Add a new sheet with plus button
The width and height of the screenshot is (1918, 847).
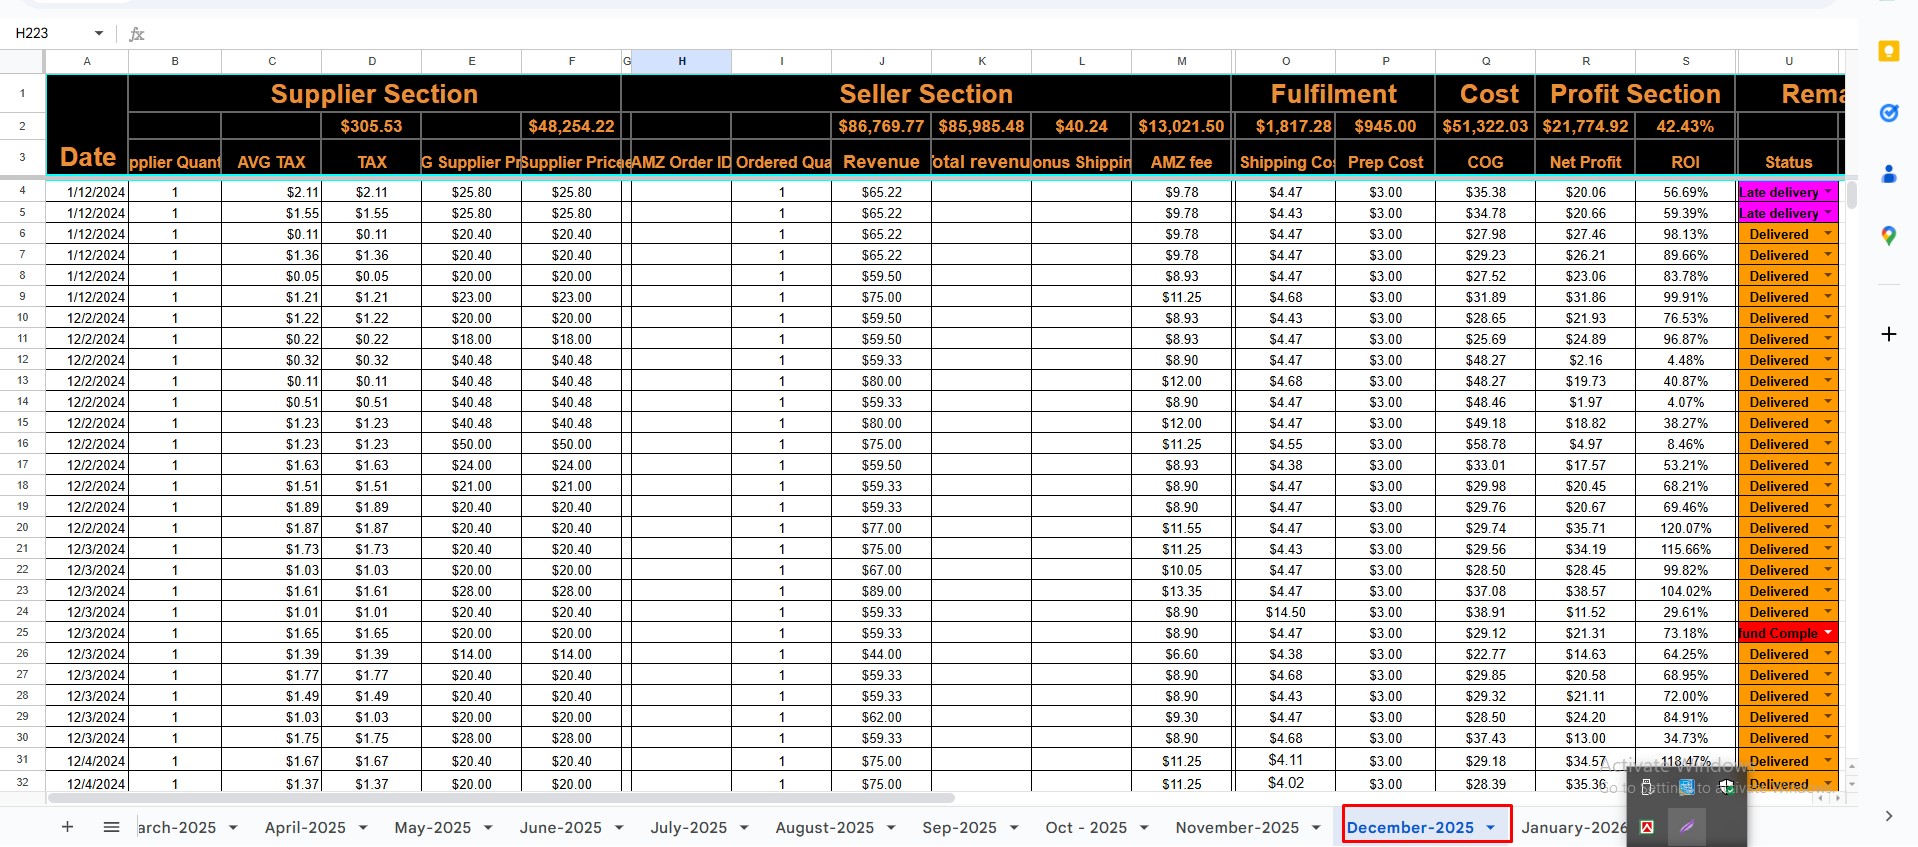(x=67, y=827)
